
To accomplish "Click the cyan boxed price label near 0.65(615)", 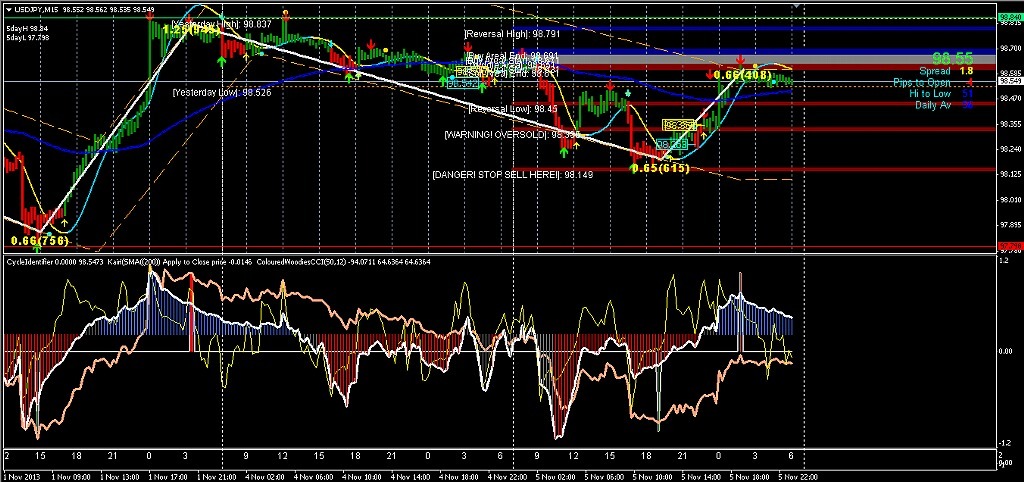I will tap(671, 144).
